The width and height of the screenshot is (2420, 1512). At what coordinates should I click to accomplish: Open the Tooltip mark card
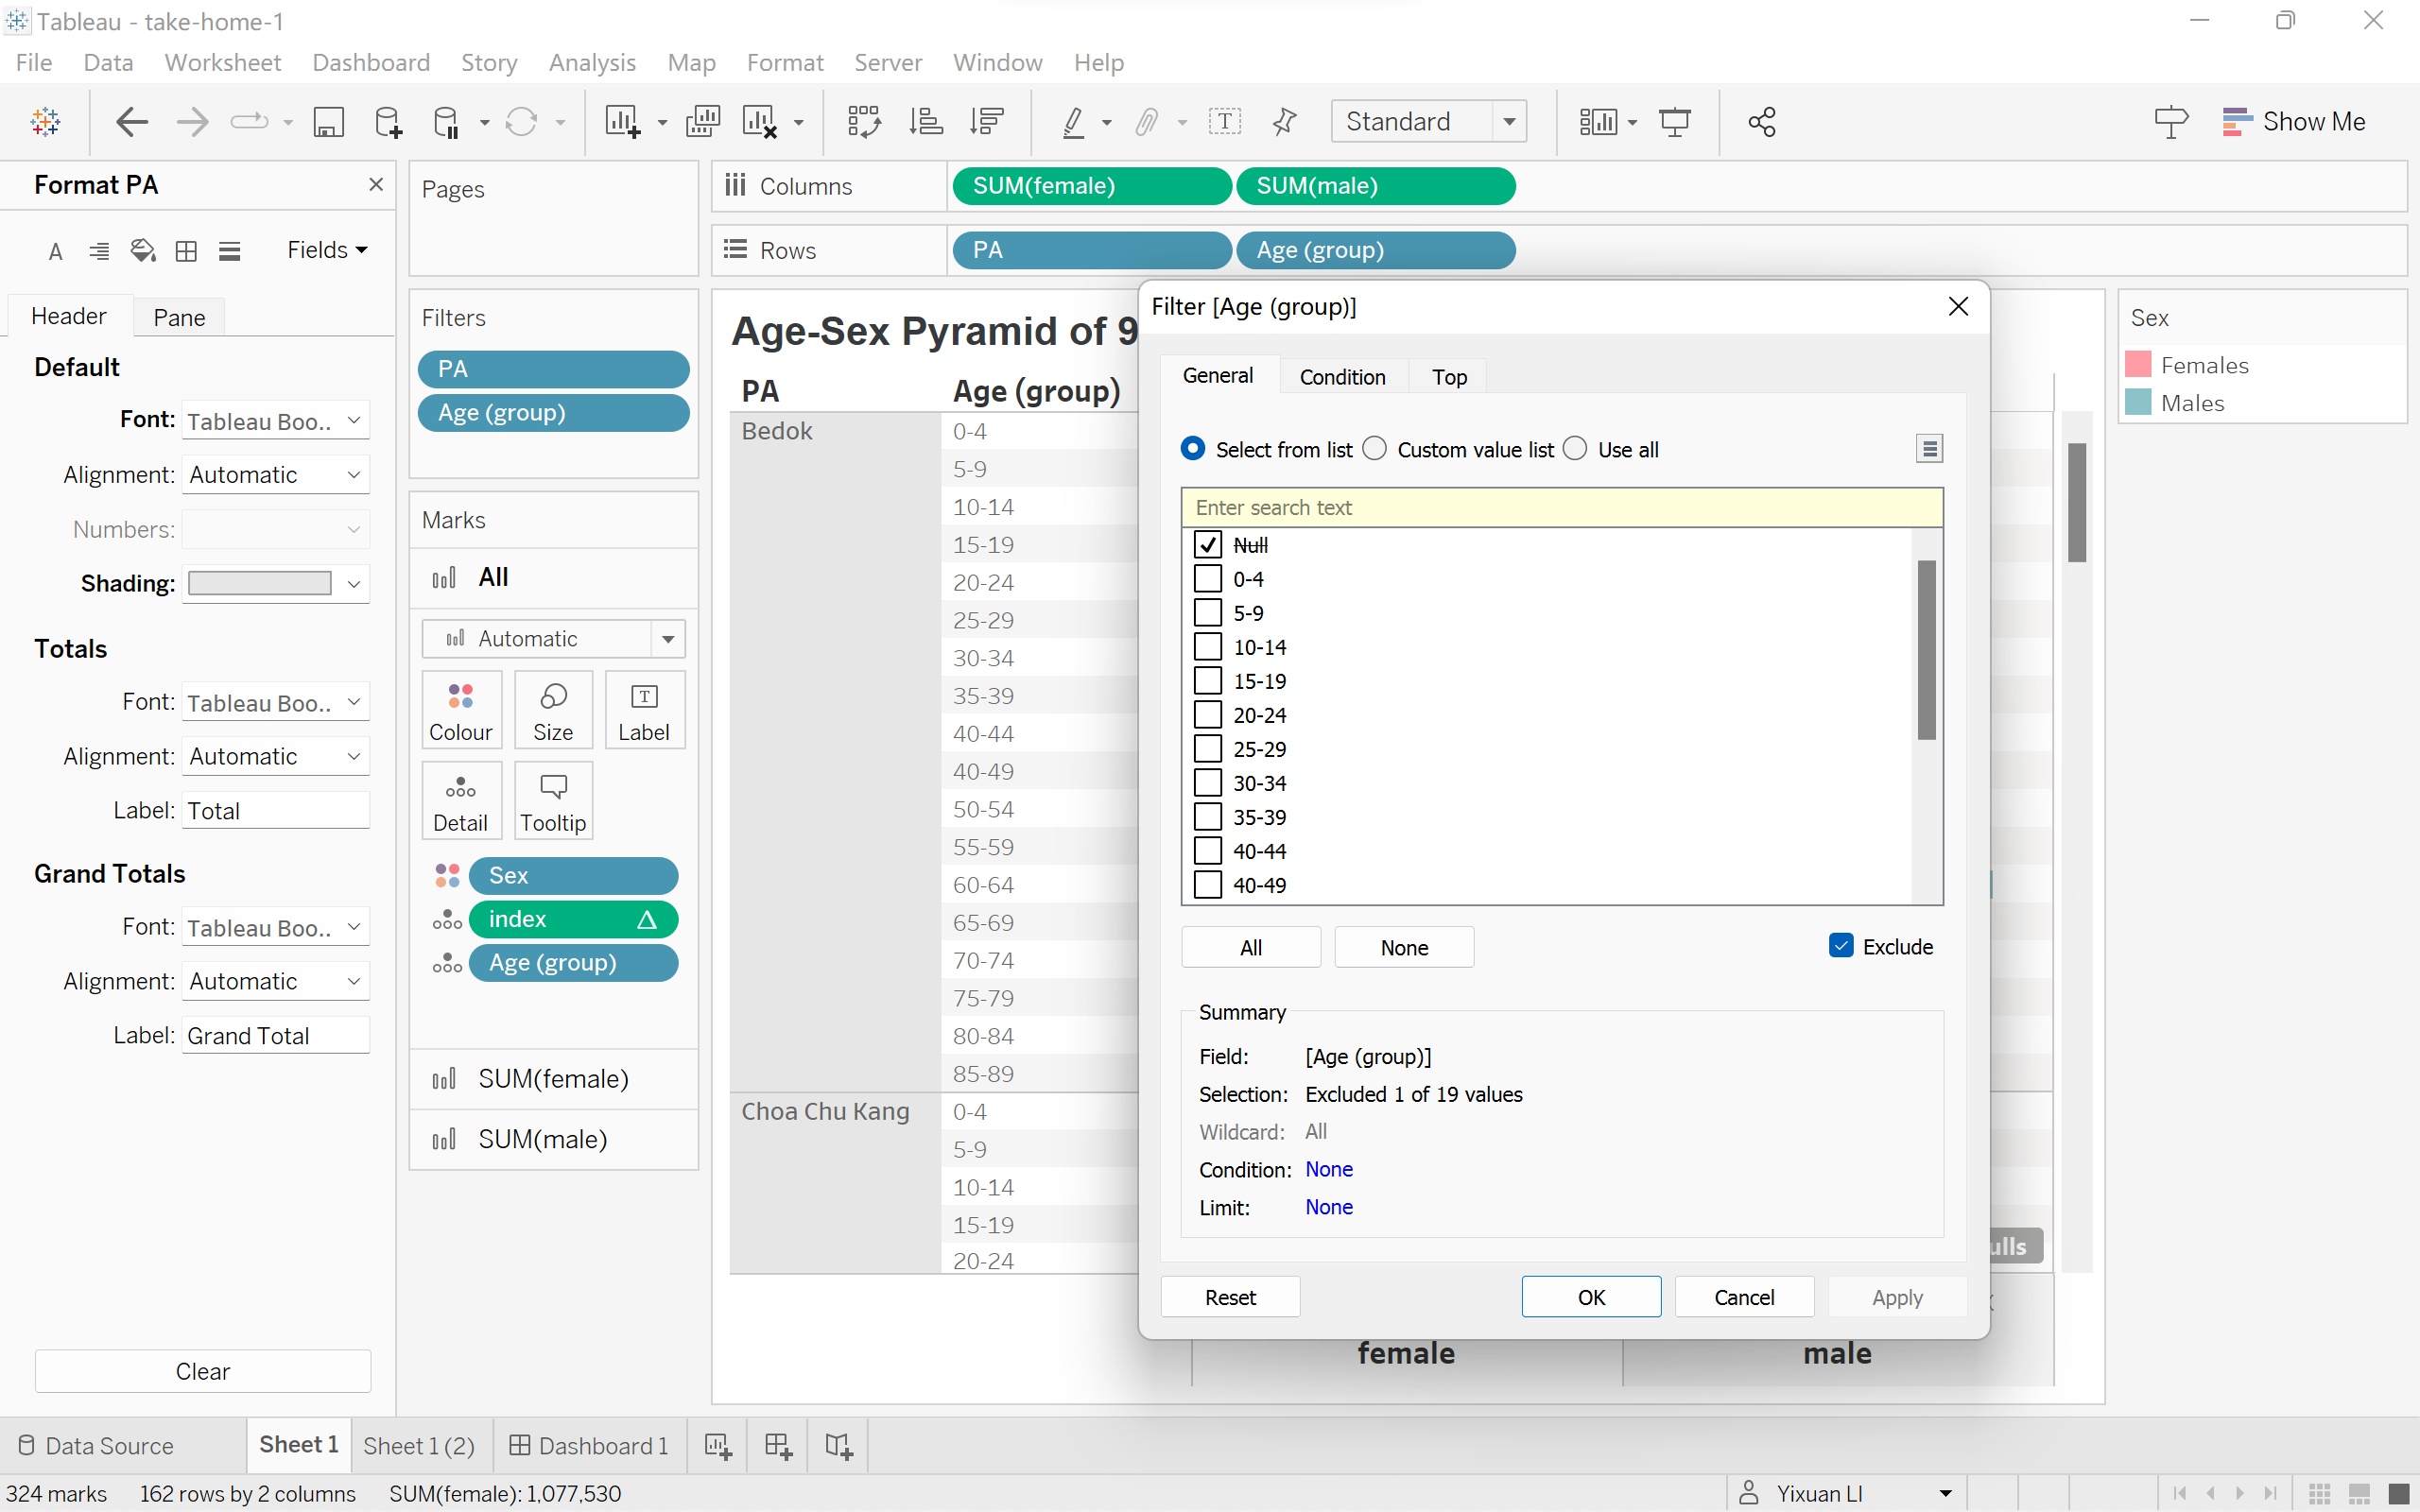coord(553,801)
